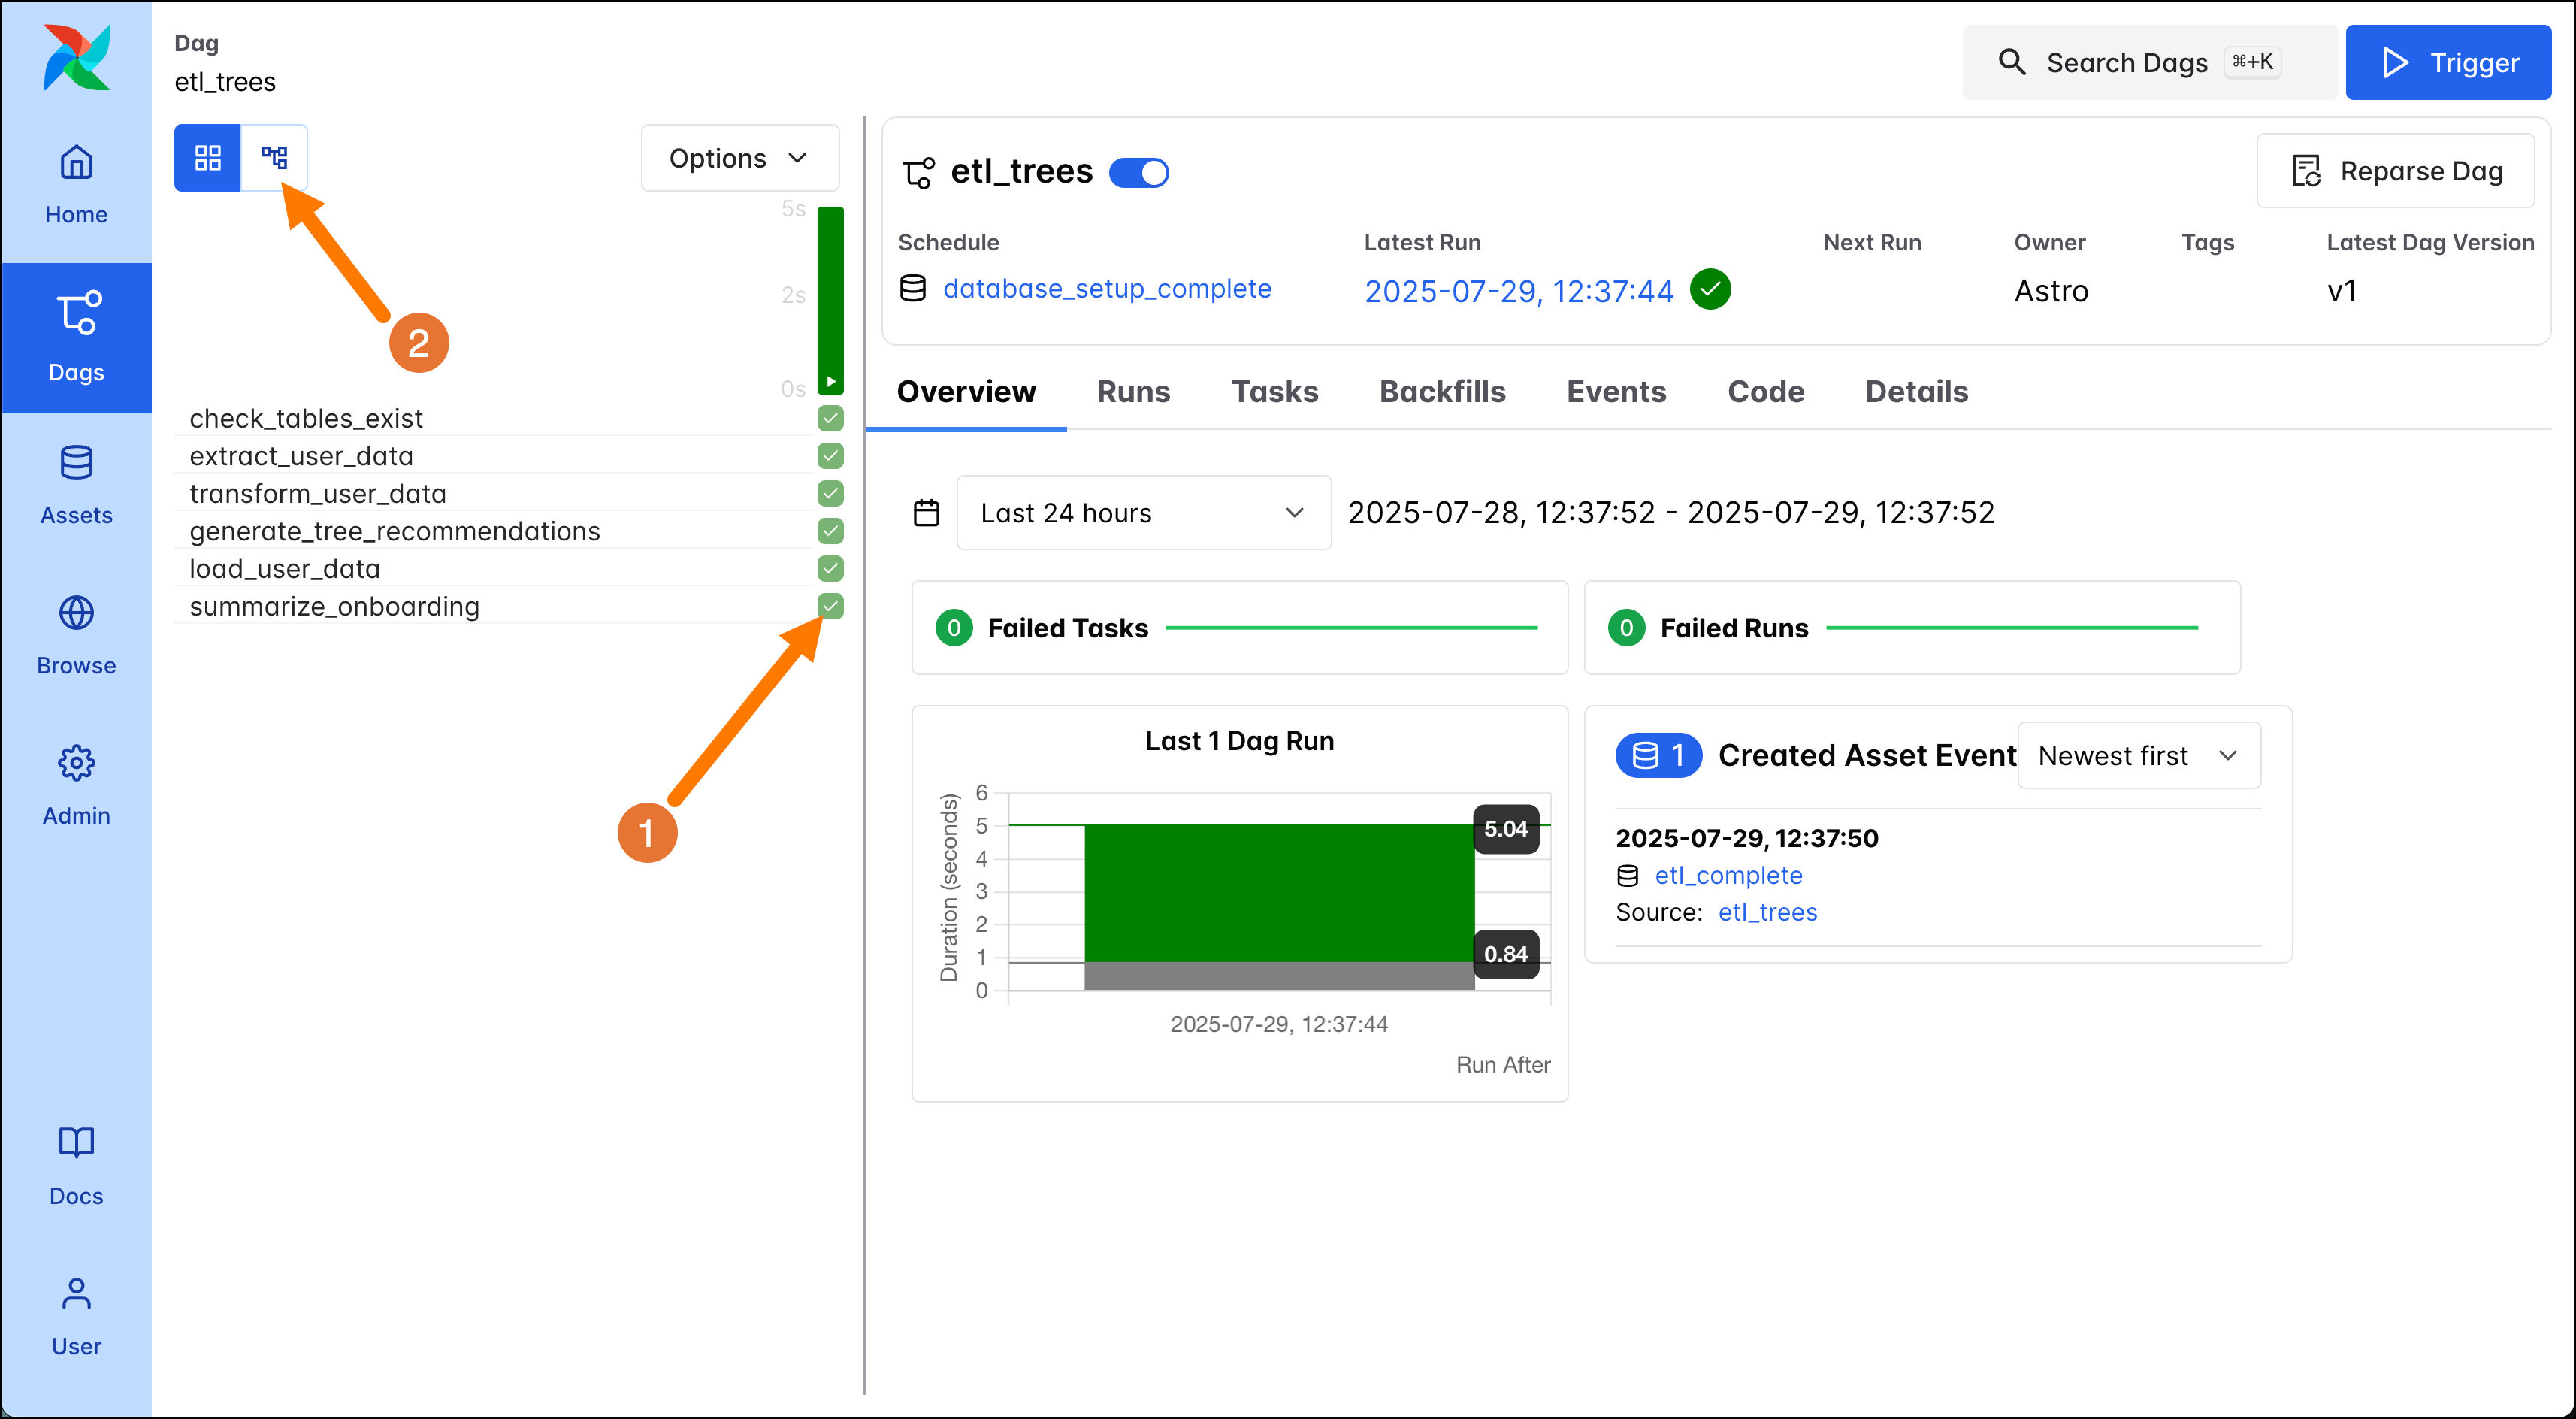Open the Backfills tab
Screen dimensions: 2576x1419
[x=1442, y=392]
